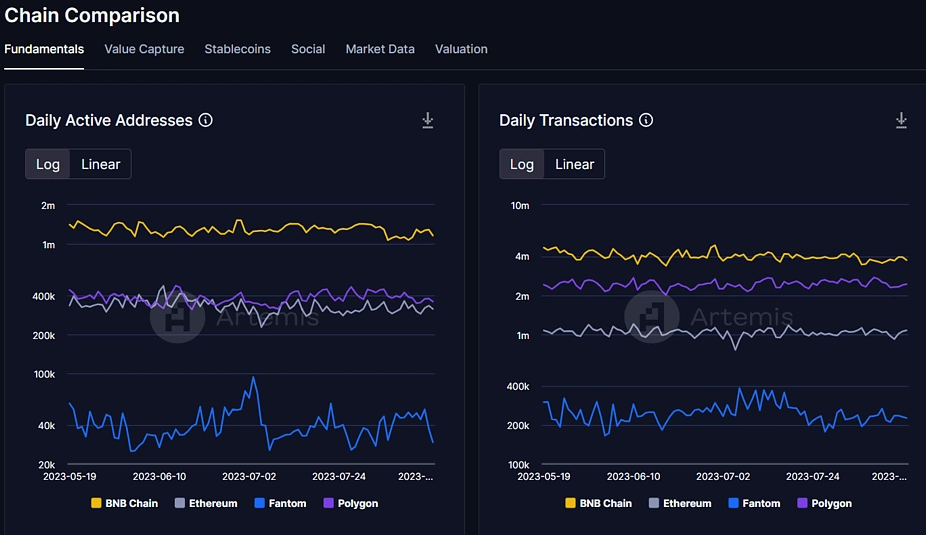Viewport: 926px width, 535px height.
Task: Toggle BNB Chain yellow legend swatch in Addresses chart
Action: tap(96, 503)
